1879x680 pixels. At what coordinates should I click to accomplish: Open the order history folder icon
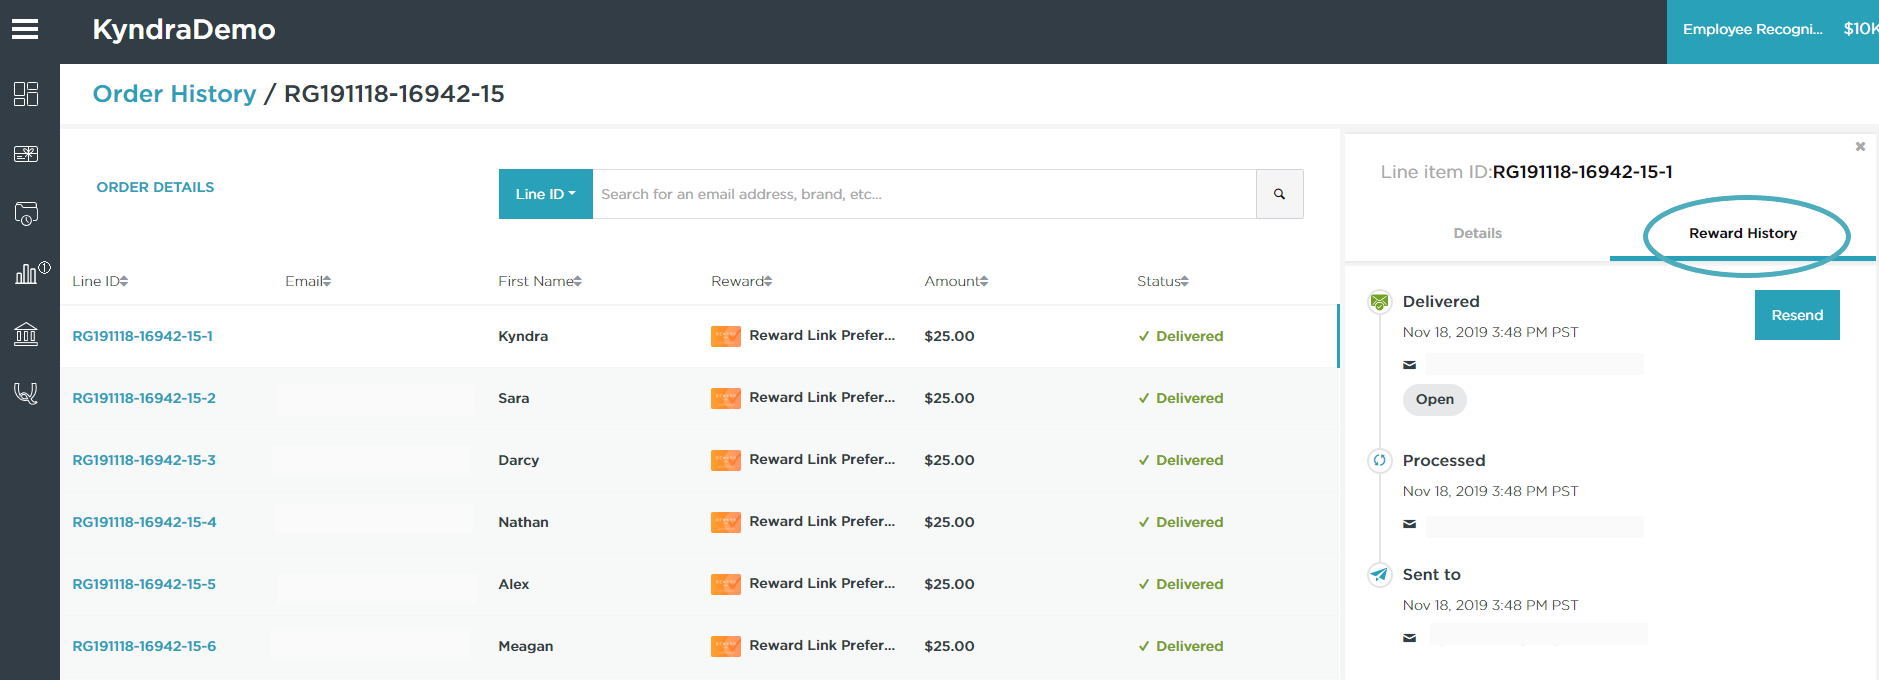26,214
